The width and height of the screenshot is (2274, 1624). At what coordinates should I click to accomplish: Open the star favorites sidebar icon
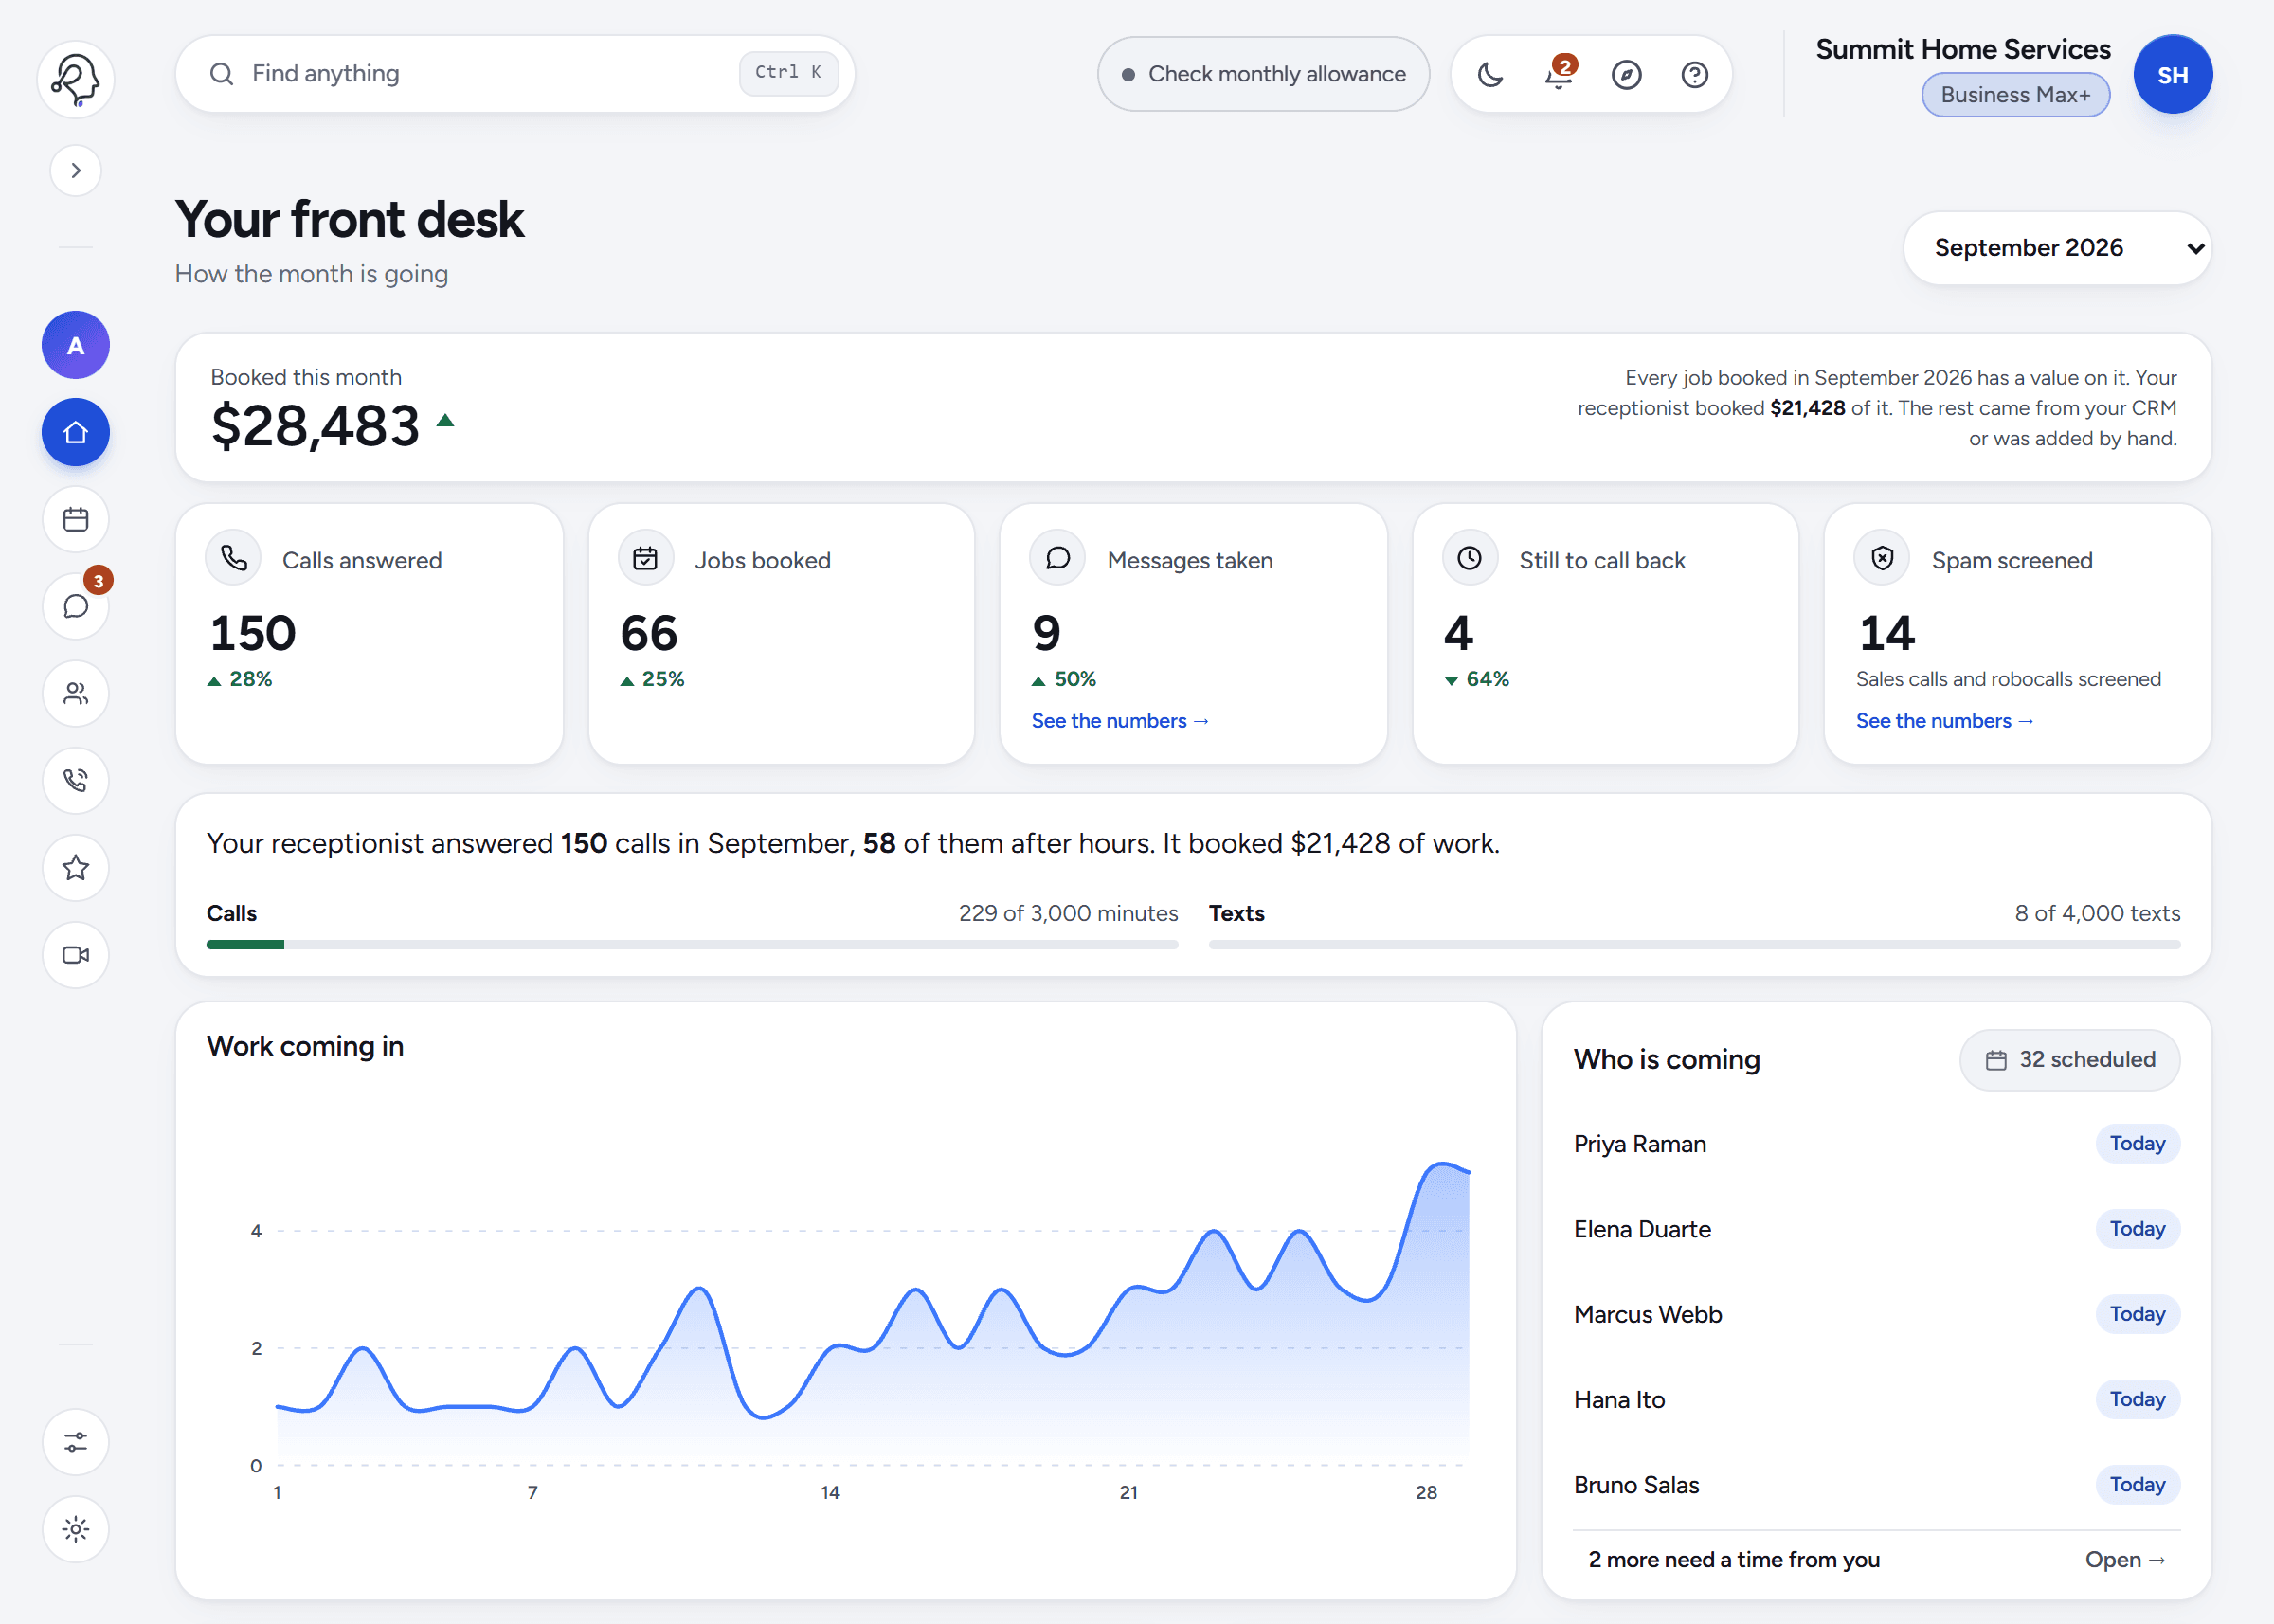(76, 867)
